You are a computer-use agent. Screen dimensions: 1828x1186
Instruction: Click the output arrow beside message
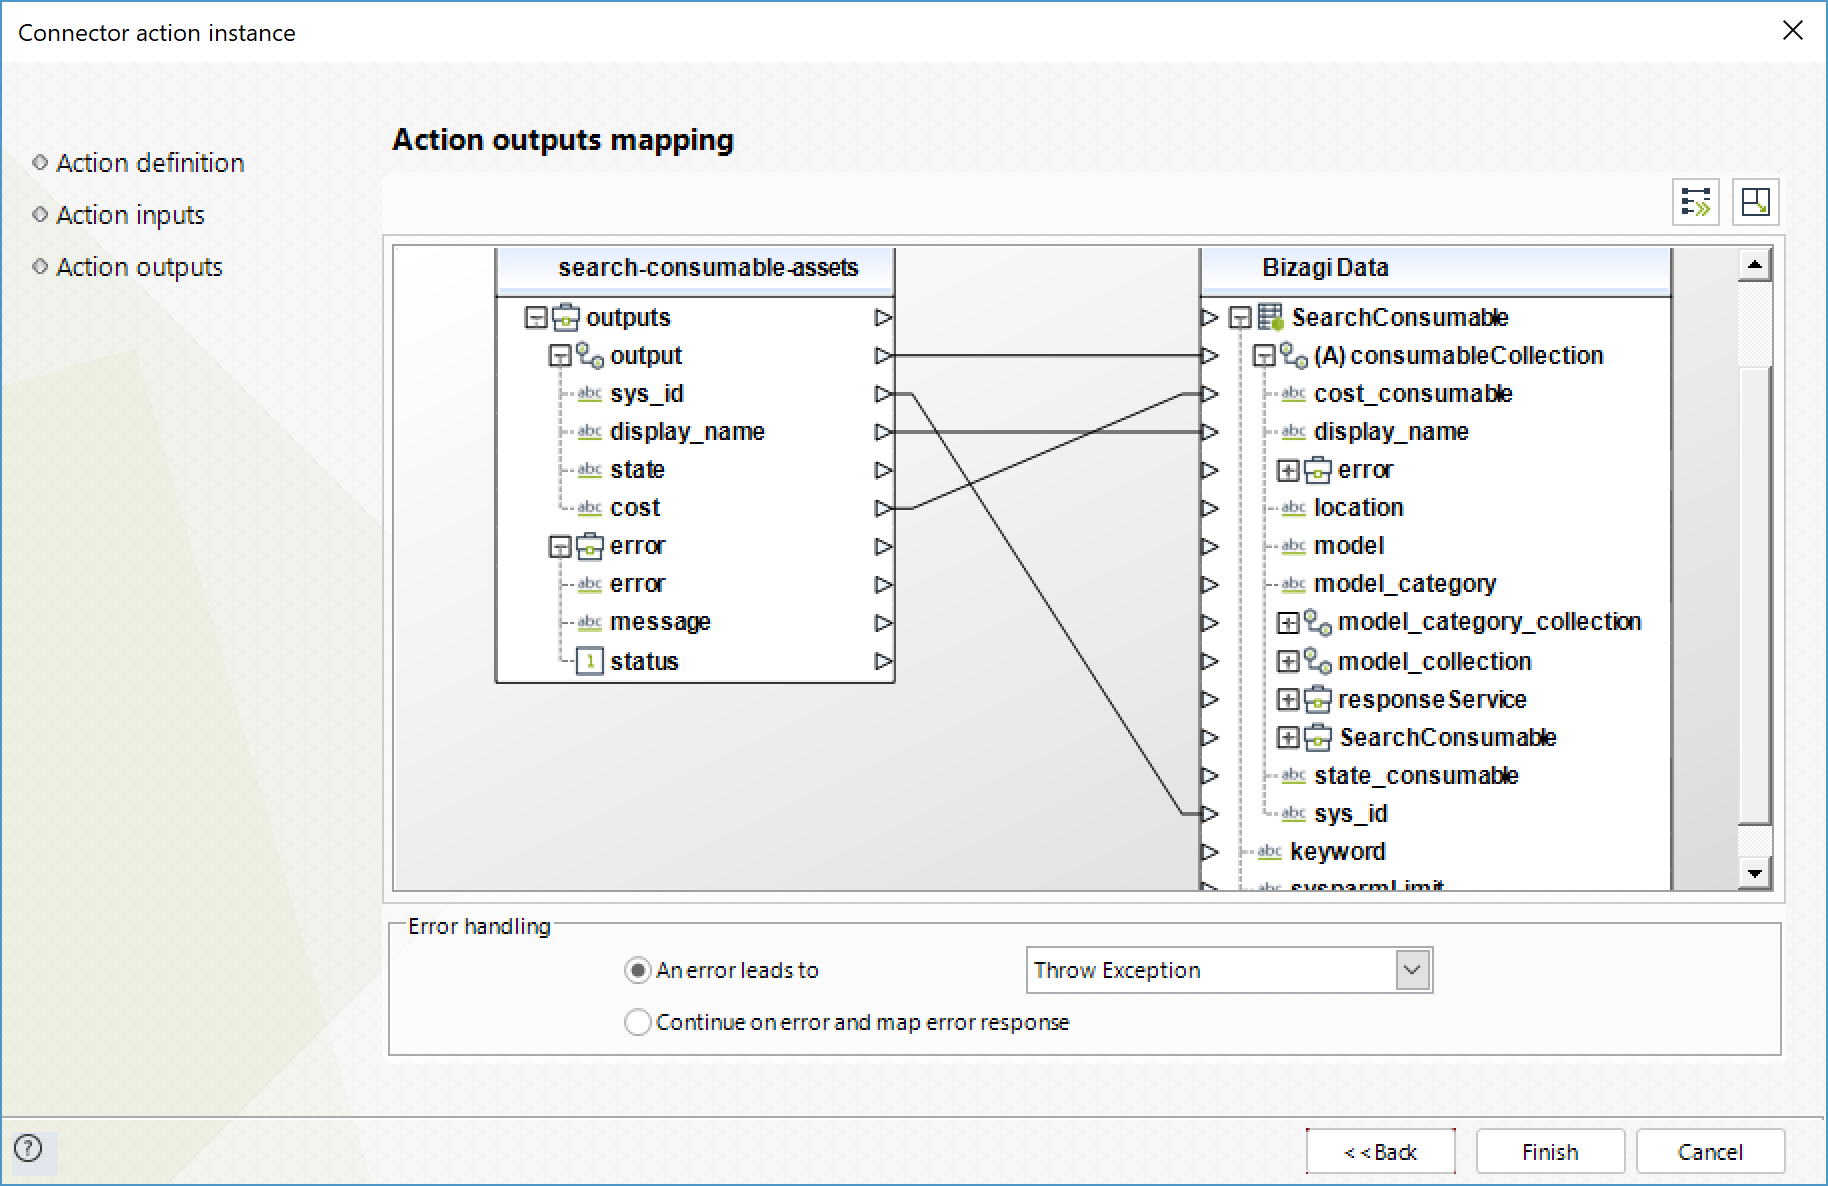click(x=883, y=622)
